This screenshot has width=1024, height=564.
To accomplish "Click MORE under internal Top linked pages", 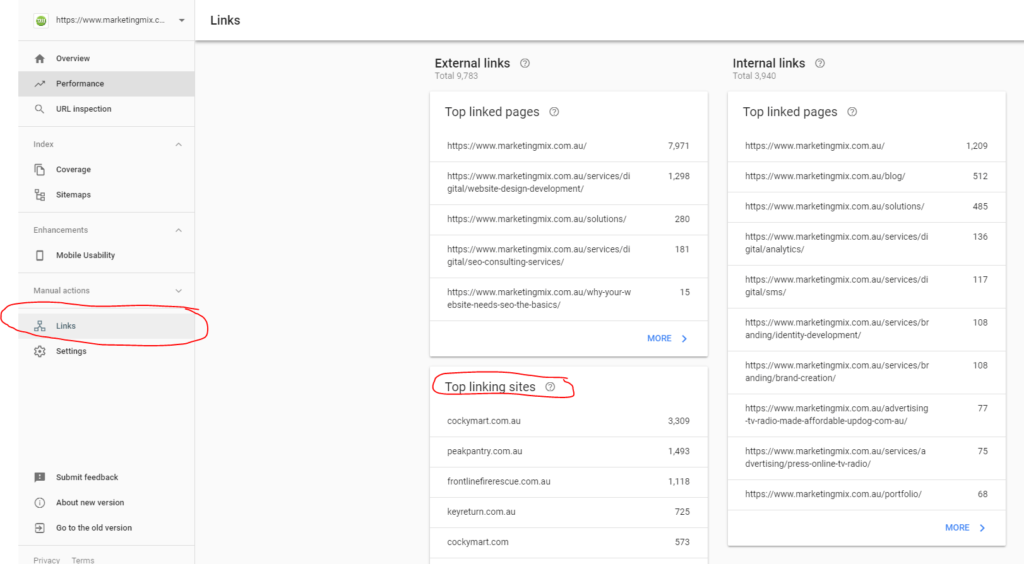I will click(965, 527).
